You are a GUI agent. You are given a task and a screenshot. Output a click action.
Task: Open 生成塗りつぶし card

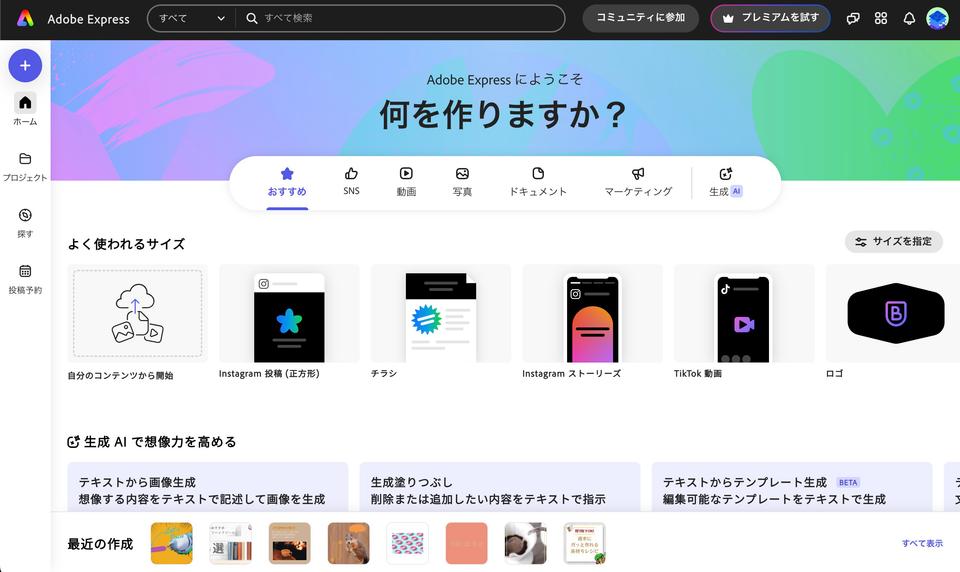(x=500, y=487)
